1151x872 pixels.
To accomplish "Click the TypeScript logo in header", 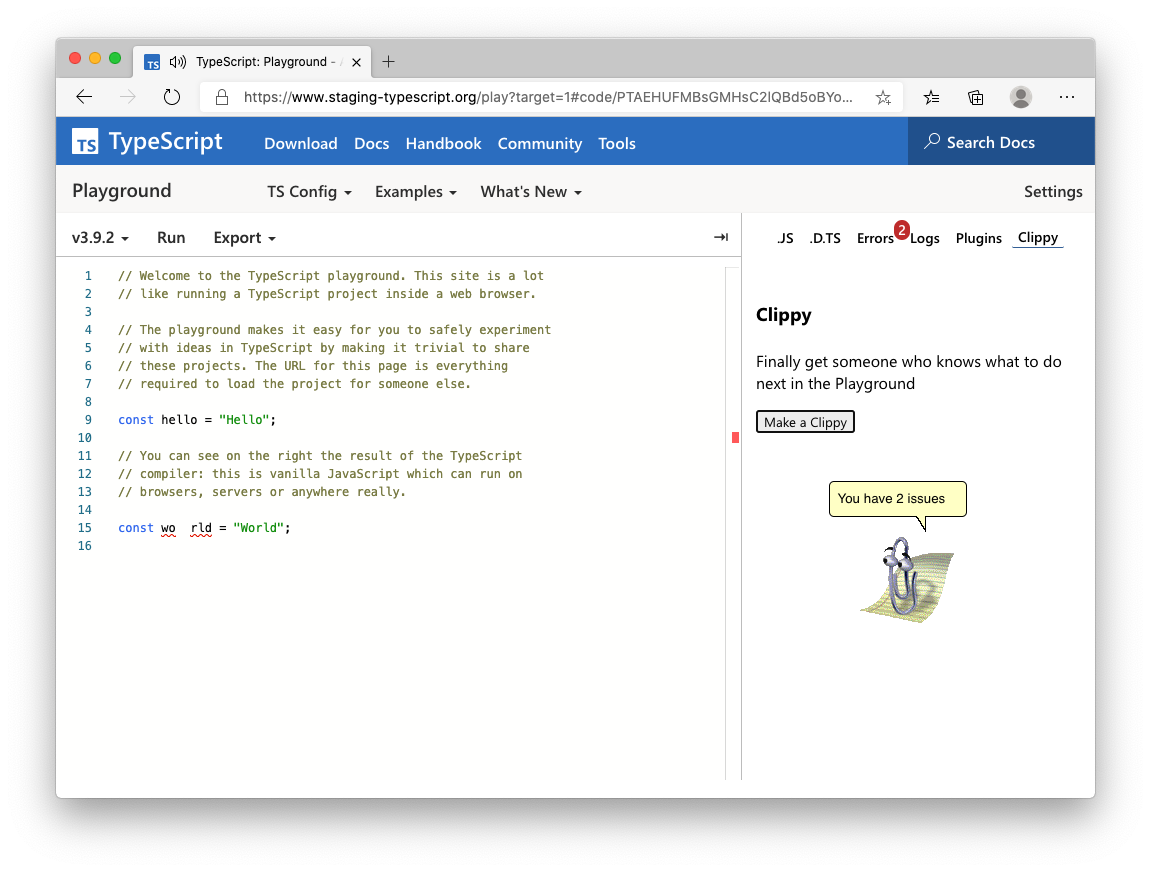I will click(147, 141).
